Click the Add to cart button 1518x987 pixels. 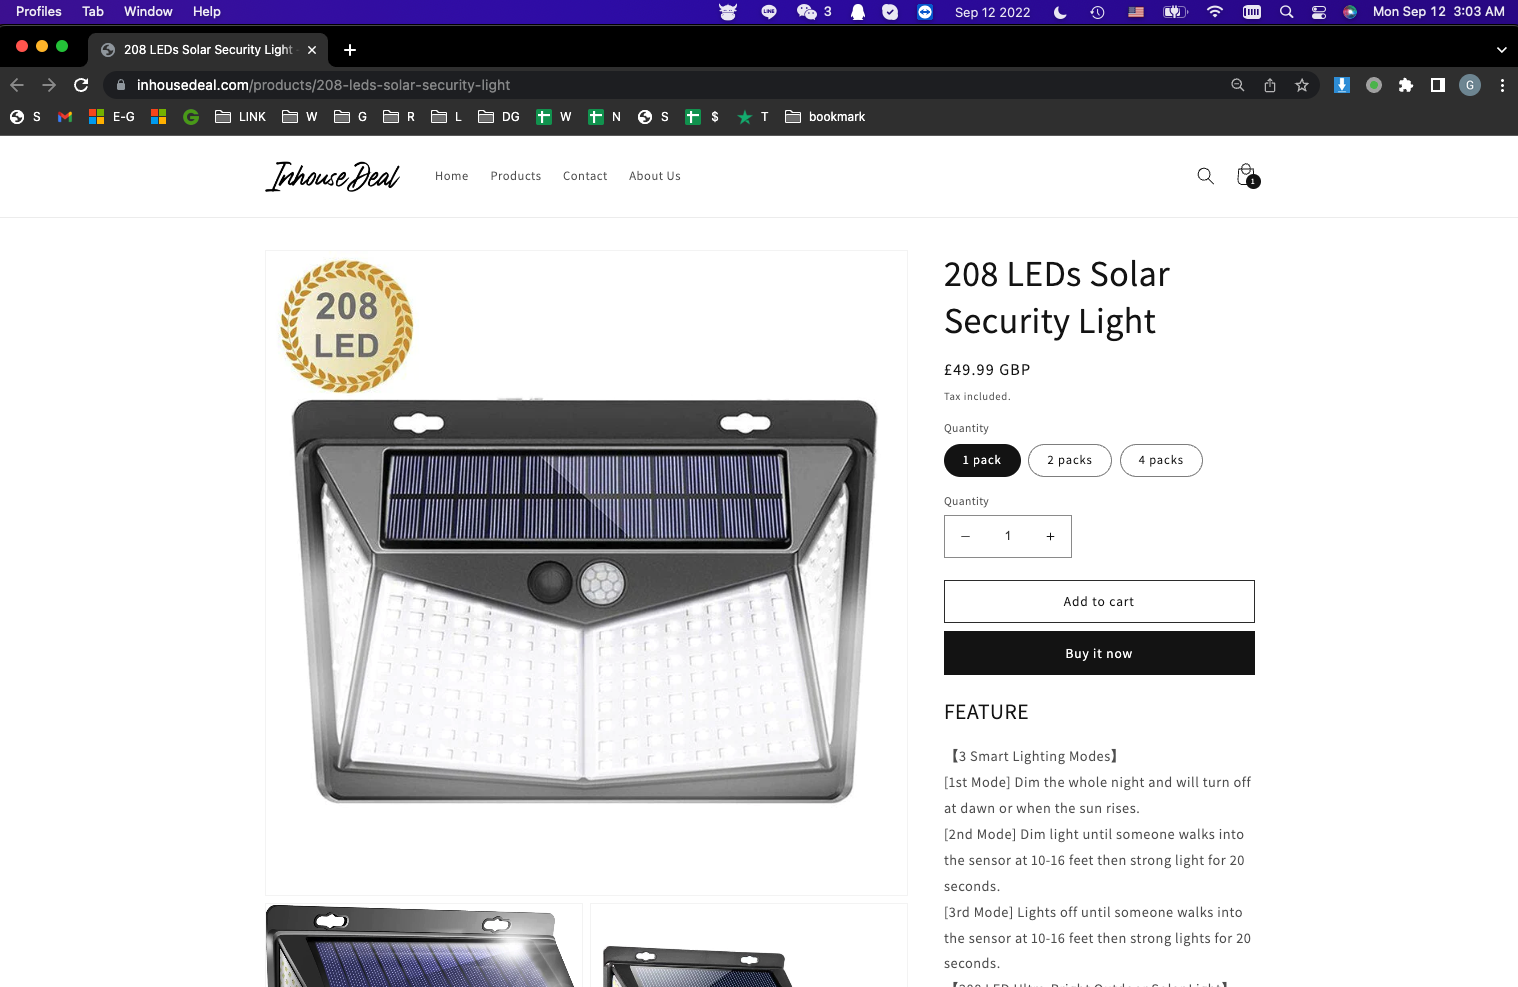1099,602
